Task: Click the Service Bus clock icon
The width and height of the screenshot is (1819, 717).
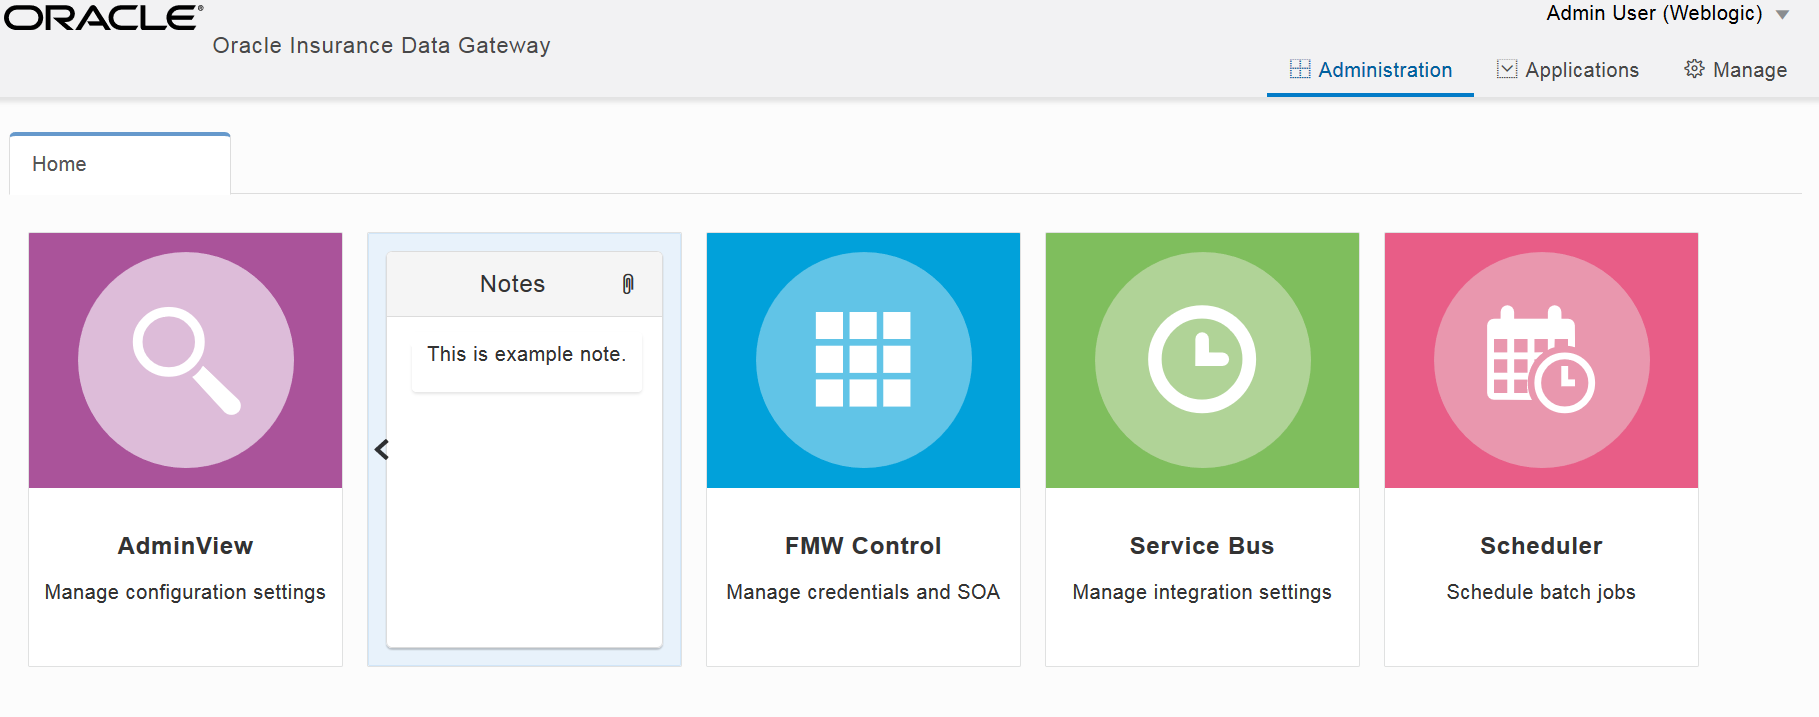Action: coord(1202,360)
